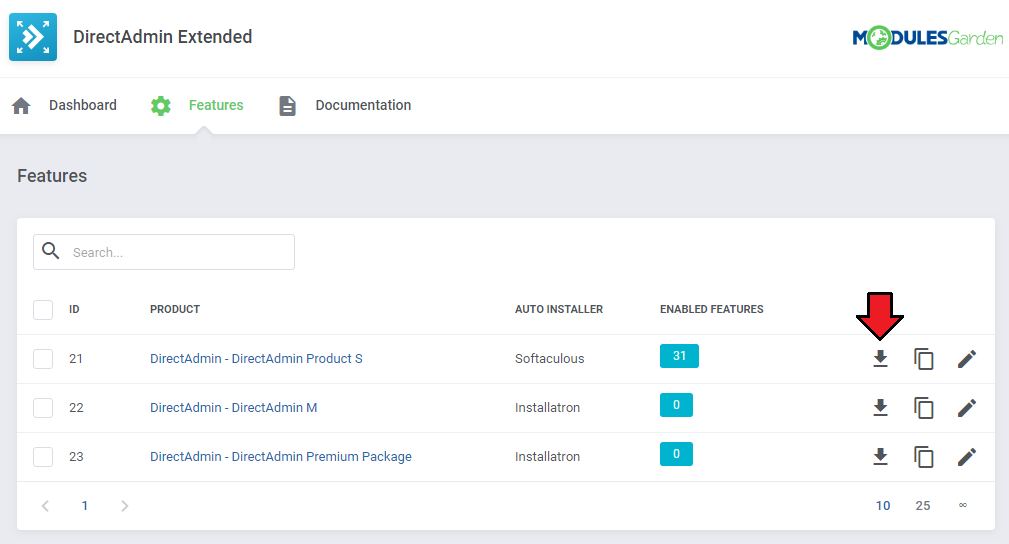This screenshot has width=1009, height=544.
Task: Open DirectAdmin - DirectAdmin Premium Package link
Action: pyautogui.click(x=281, y=456)
